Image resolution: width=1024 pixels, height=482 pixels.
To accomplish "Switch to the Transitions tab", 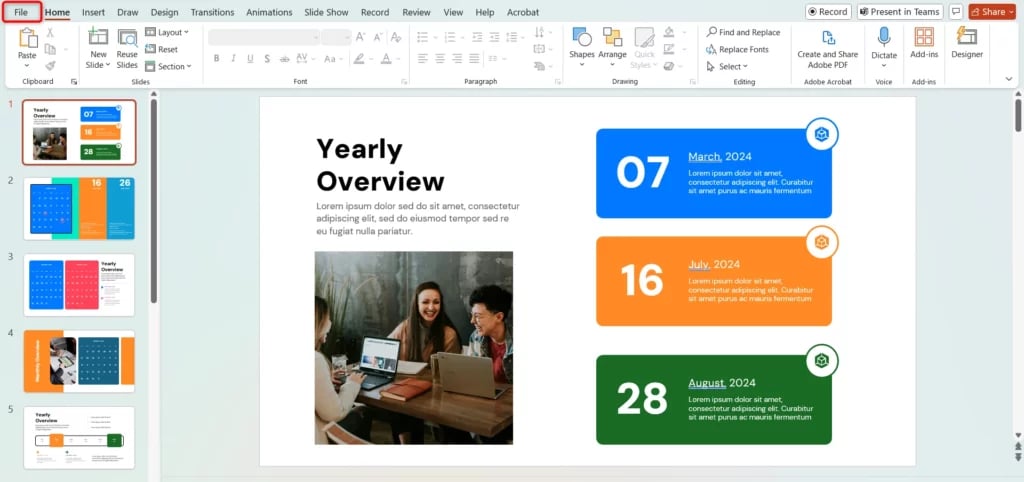I will (x=211, y=12).
